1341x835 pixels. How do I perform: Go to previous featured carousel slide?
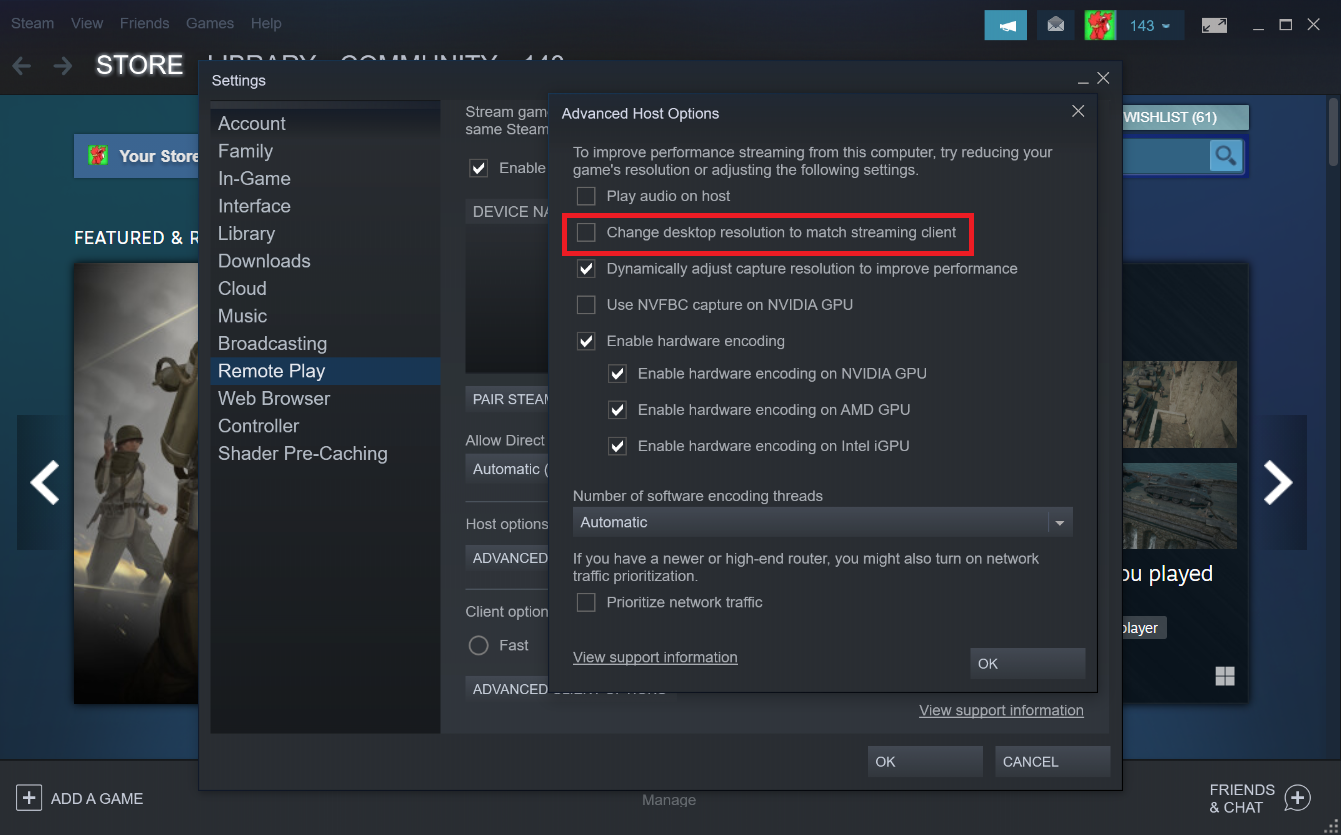click(44, 483)
